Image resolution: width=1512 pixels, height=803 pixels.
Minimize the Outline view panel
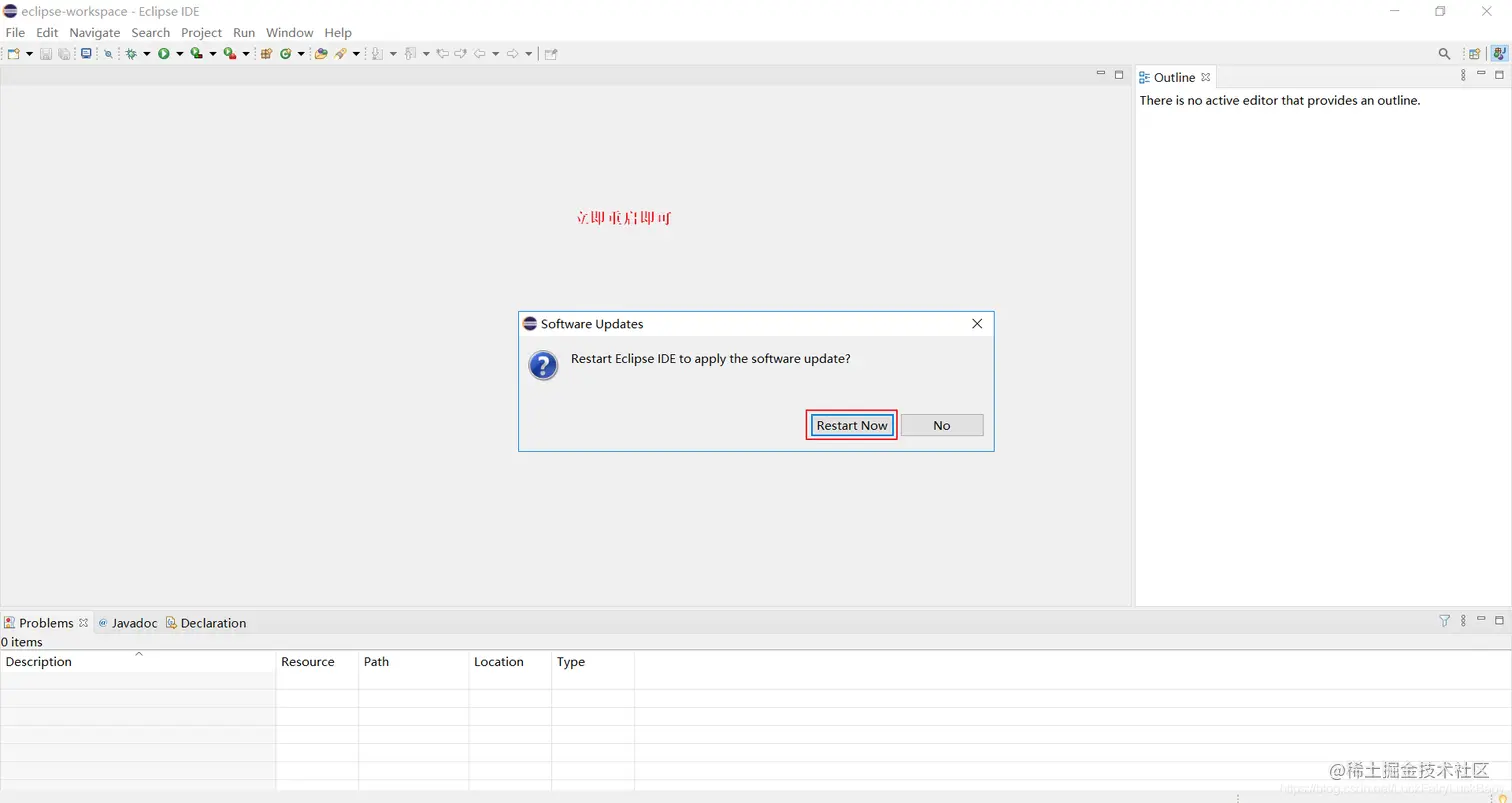coord(1481,74)
